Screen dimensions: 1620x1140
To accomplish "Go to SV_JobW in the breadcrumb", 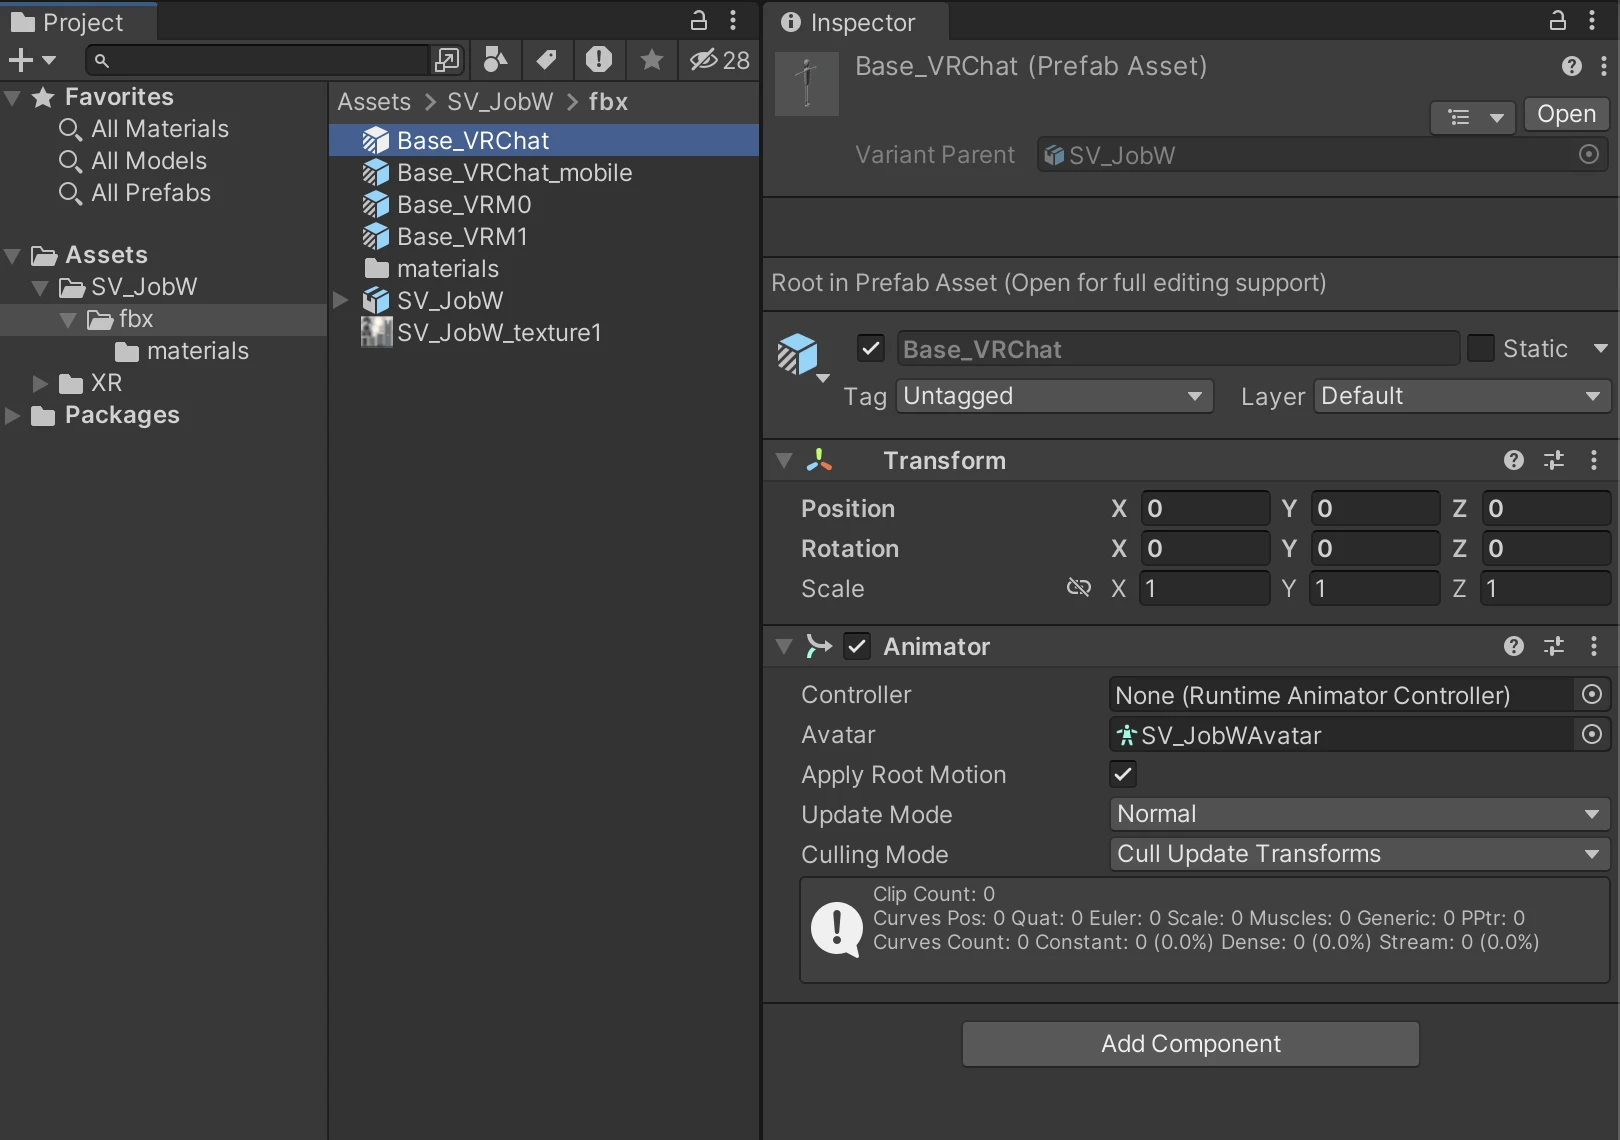I will click(x=500, y=102).
